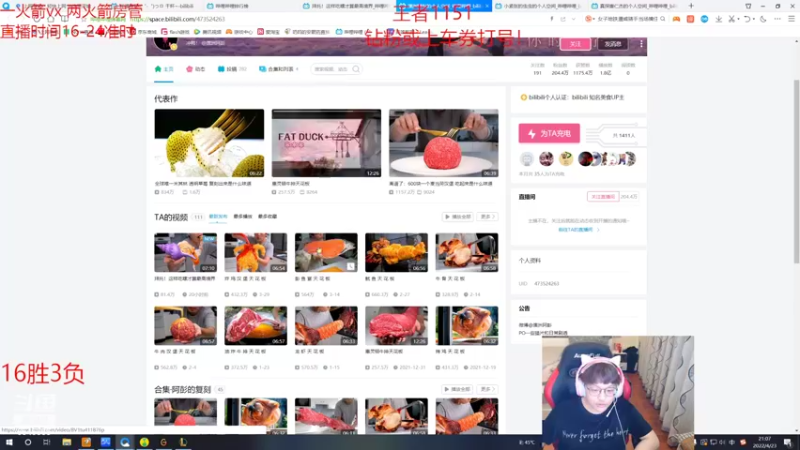
Task: Click the night mode moon icon in toolbar
Action: (763, 19)
